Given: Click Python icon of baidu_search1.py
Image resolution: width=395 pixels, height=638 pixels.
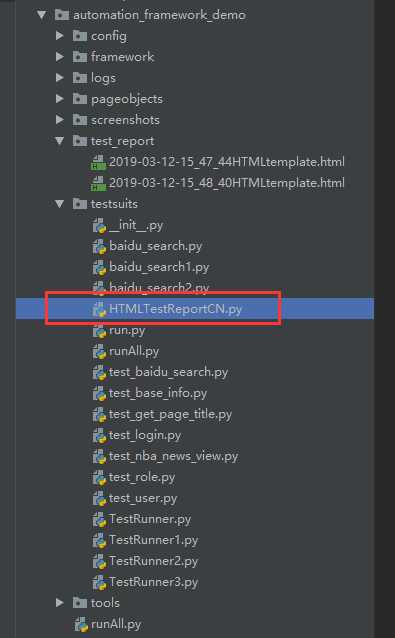Looking at the screenshot, I should [99, 267].
